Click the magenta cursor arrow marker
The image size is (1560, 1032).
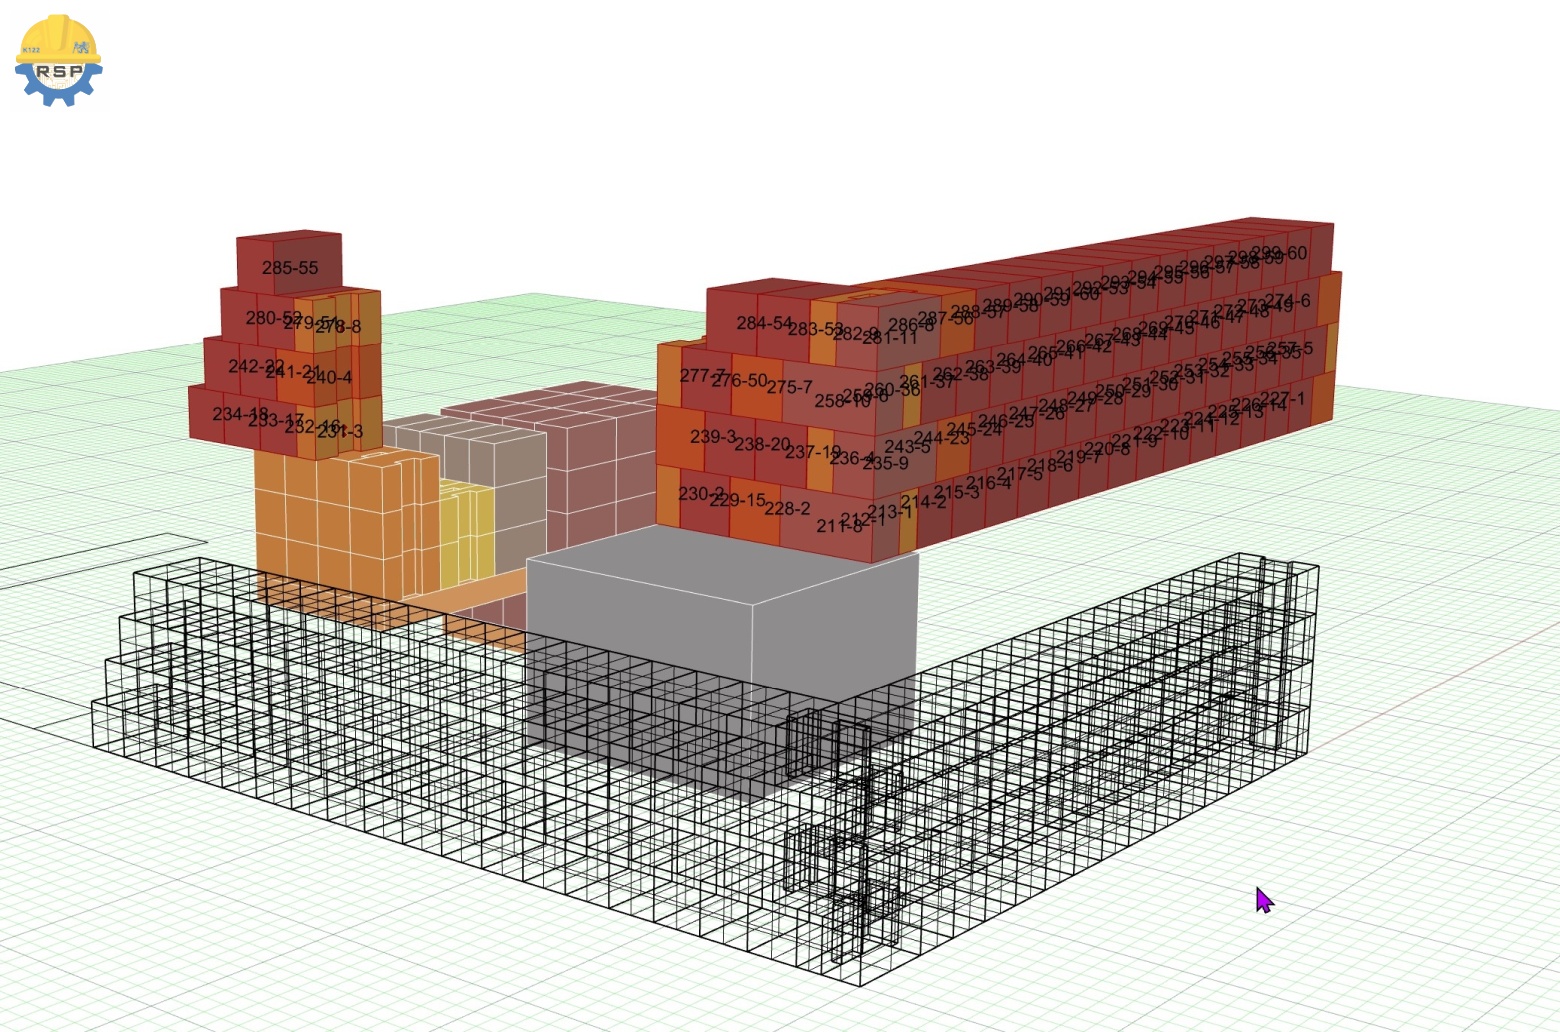[1264, 900]
